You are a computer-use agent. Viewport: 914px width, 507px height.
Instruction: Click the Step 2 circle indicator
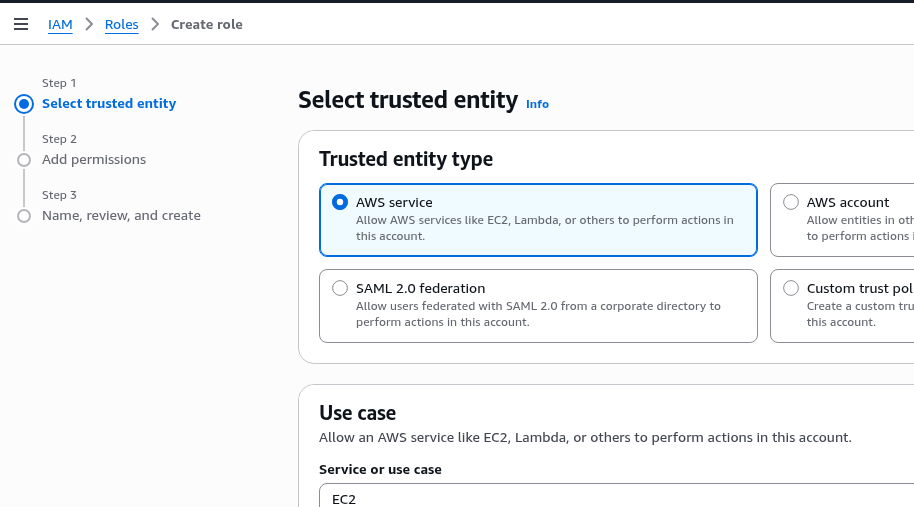[24, 160]
